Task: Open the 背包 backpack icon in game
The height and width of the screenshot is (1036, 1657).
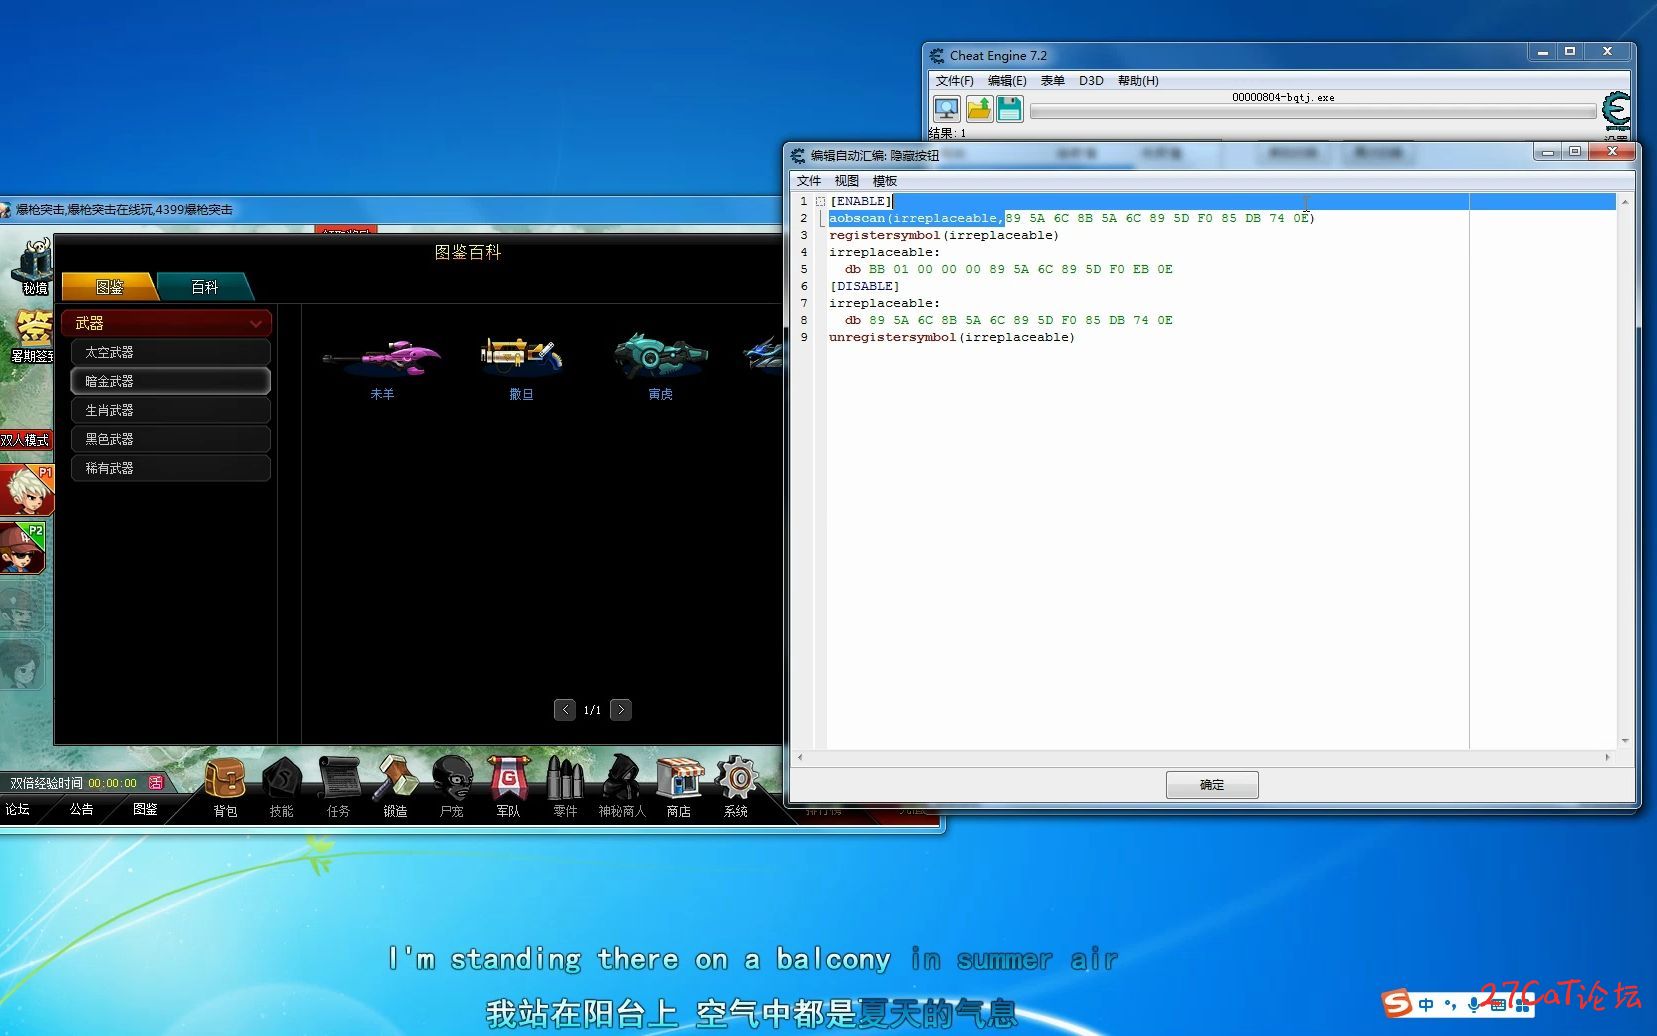Action: click(225, 780)
